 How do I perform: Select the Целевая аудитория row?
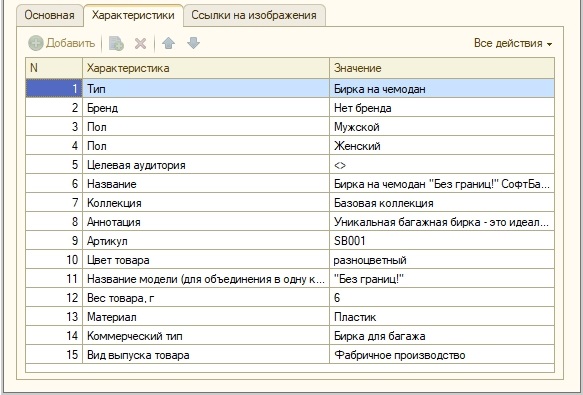tap(290, 165)
